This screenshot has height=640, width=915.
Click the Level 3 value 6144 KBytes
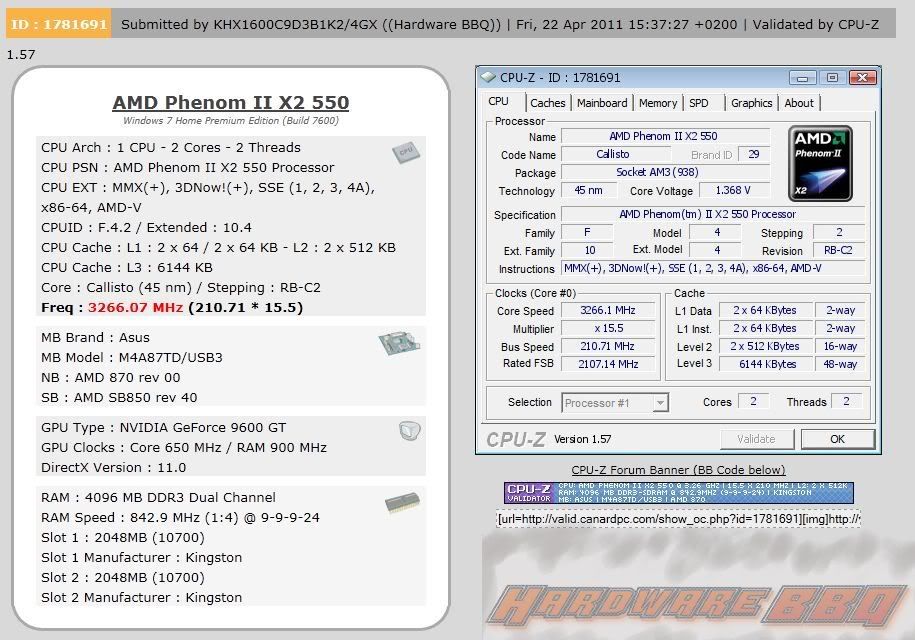[x=765, y=364]
